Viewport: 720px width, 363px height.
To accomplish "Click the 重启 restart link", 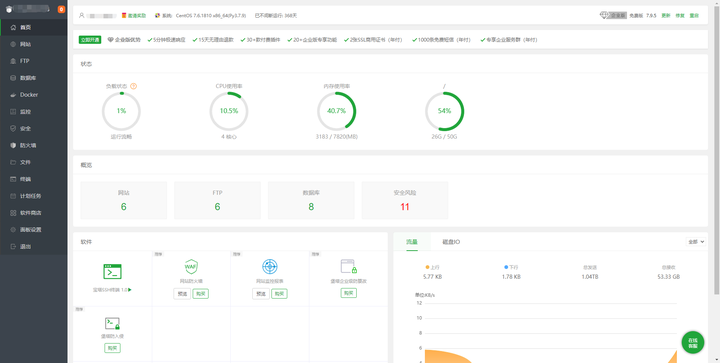I will click(x=694, y=16).
